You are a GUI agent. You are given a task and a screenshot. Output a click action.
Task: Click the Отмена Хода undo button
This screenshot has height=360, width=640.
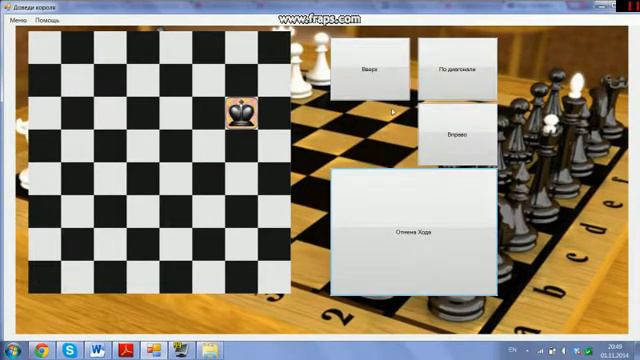(x=413, y=232)
